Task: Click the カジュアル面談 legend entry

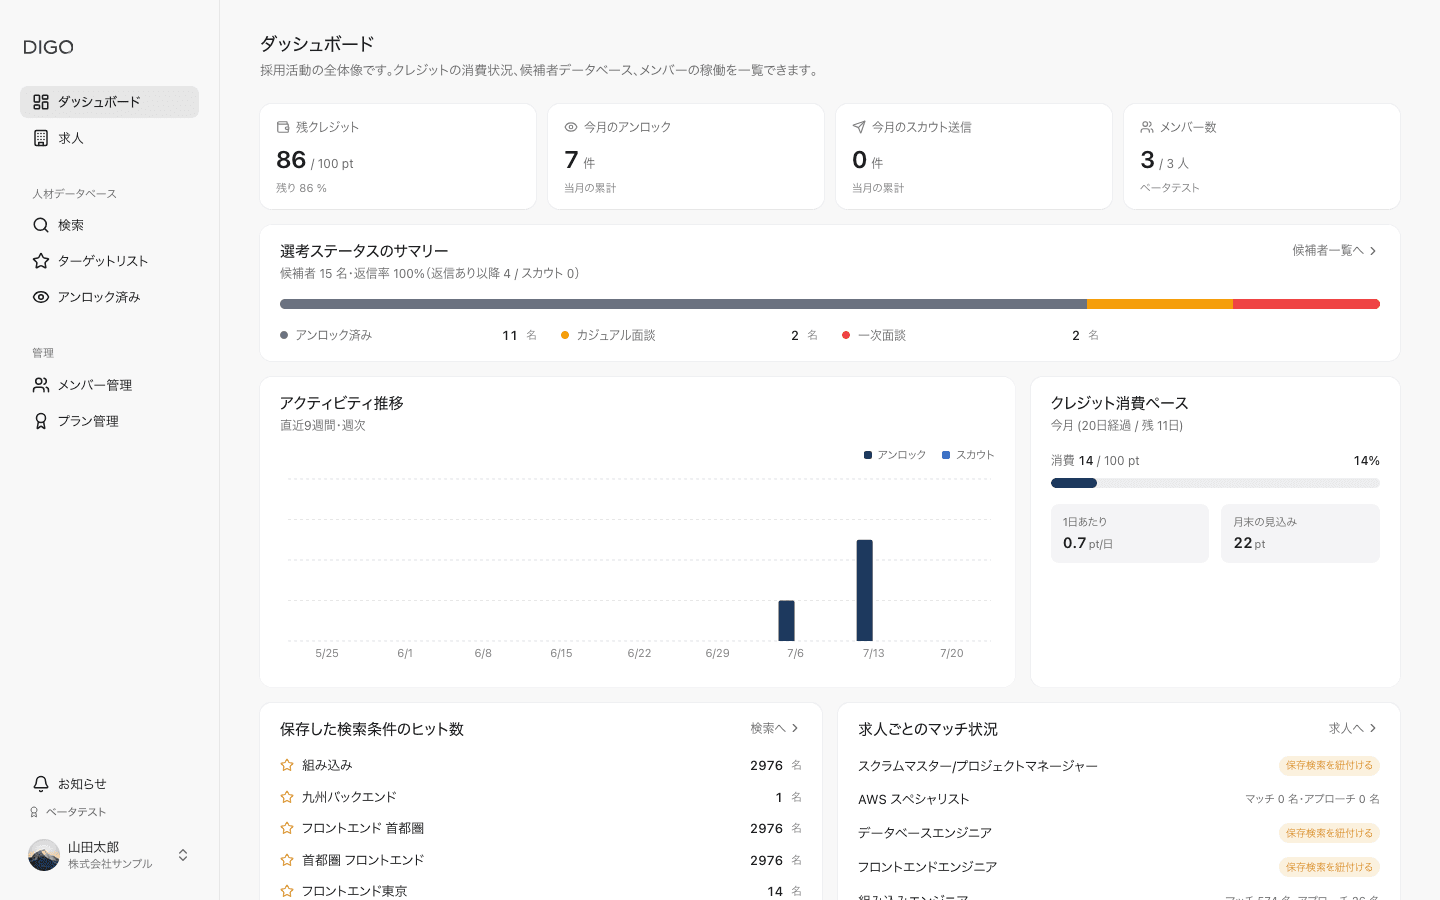Action: click(689, 335)
